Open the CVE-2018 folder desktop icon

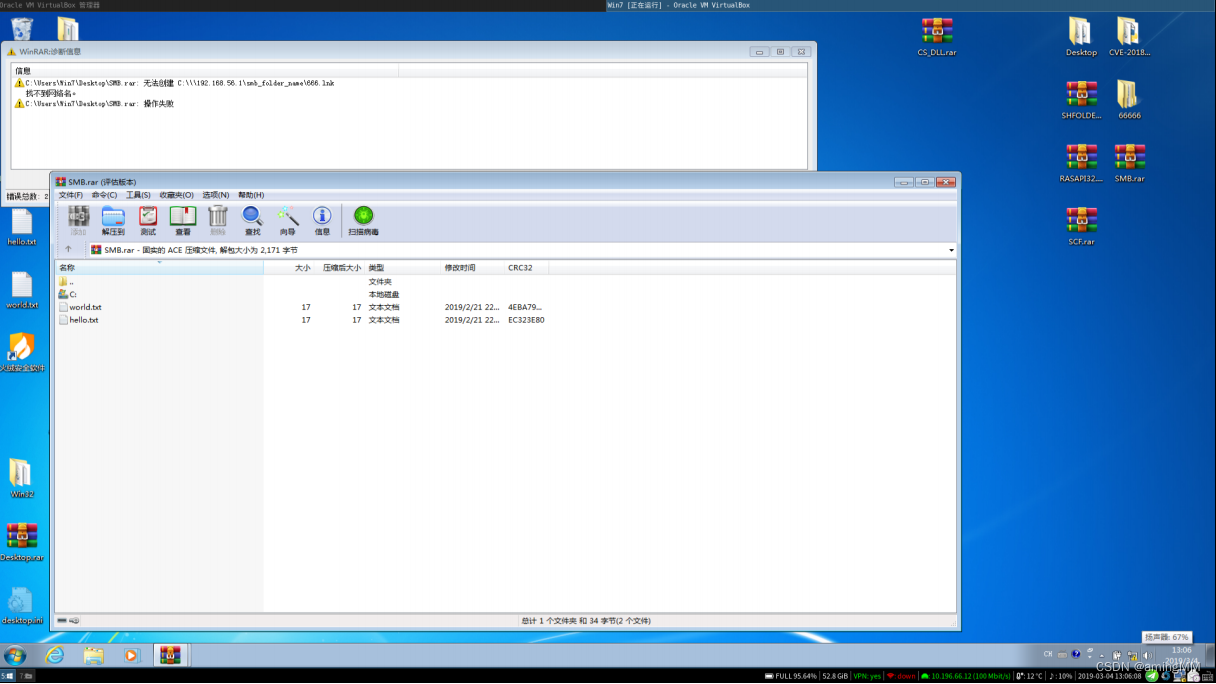[1129, 36]
